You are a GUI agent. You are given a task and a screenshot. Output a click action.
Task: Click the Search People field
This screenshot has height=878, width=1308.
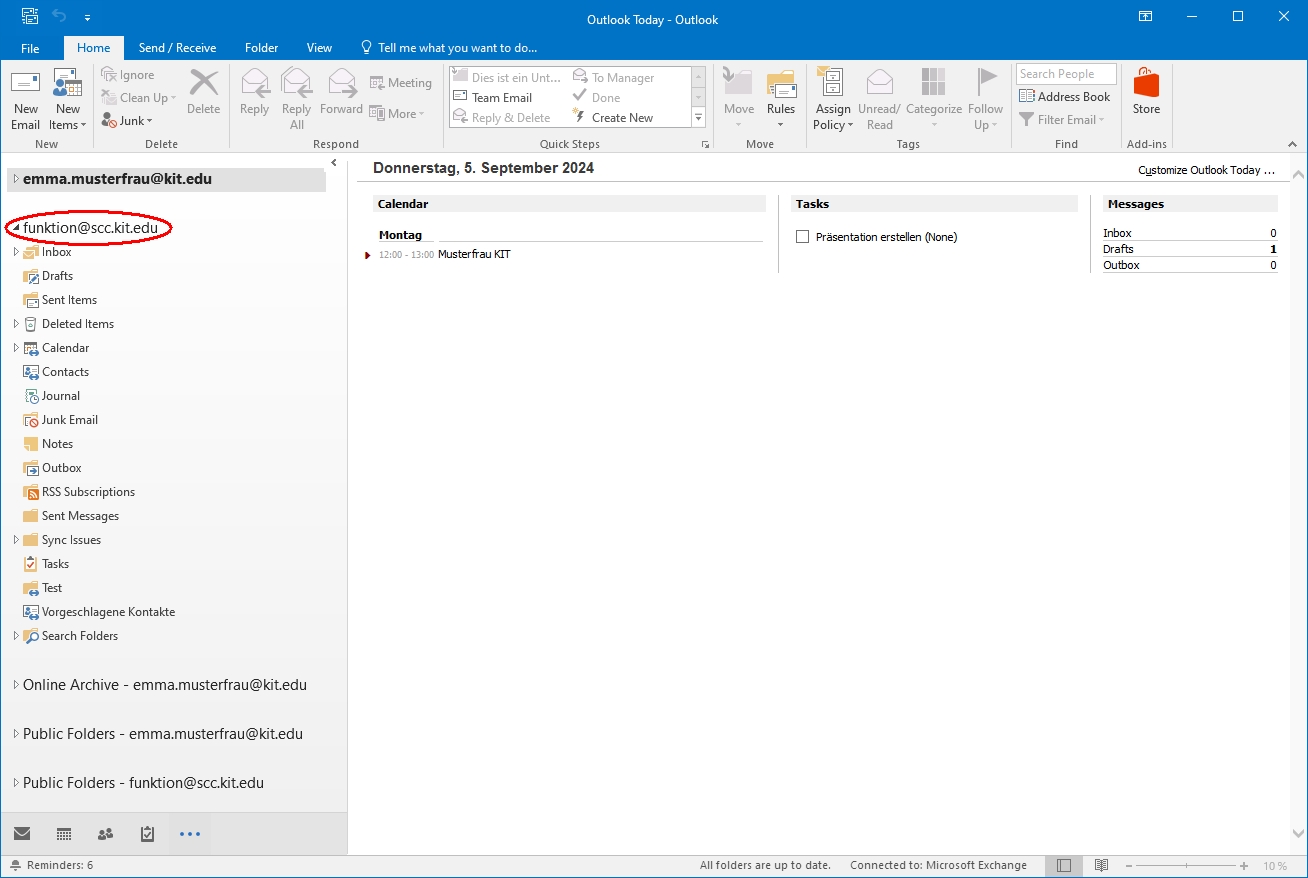pos(1066,74)
